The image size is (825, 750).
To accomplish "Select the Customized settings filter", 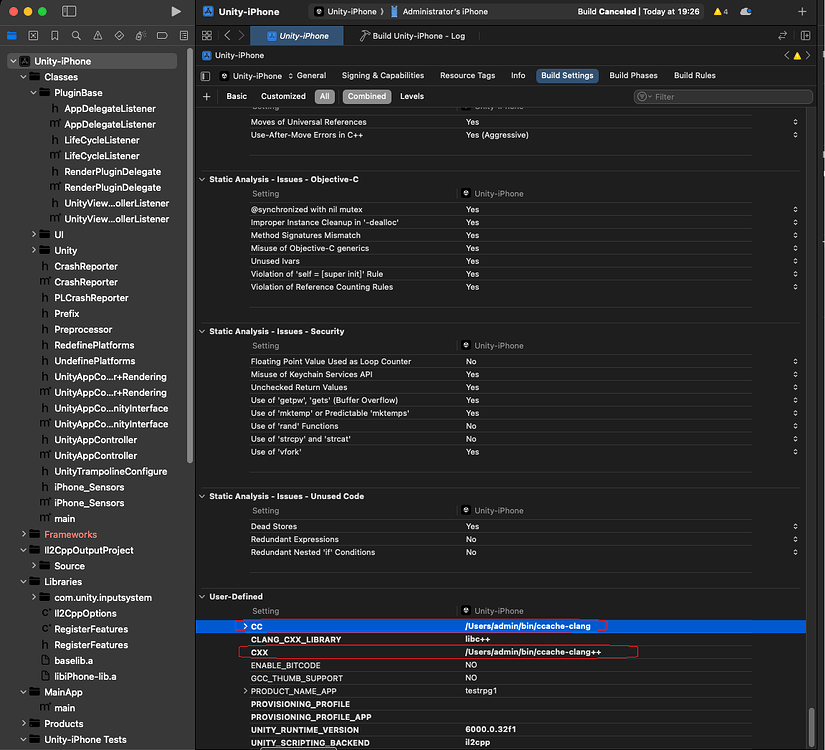I will tap(283, 97).
